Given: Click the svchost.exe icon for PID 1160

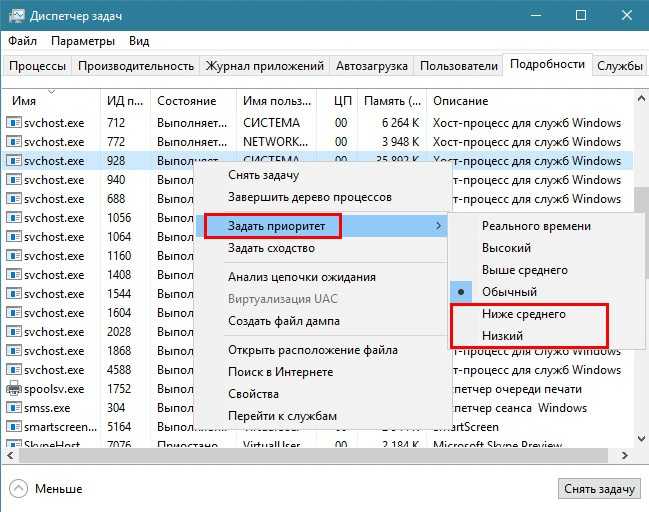Looking at the screenshot, I should point(14,256).
